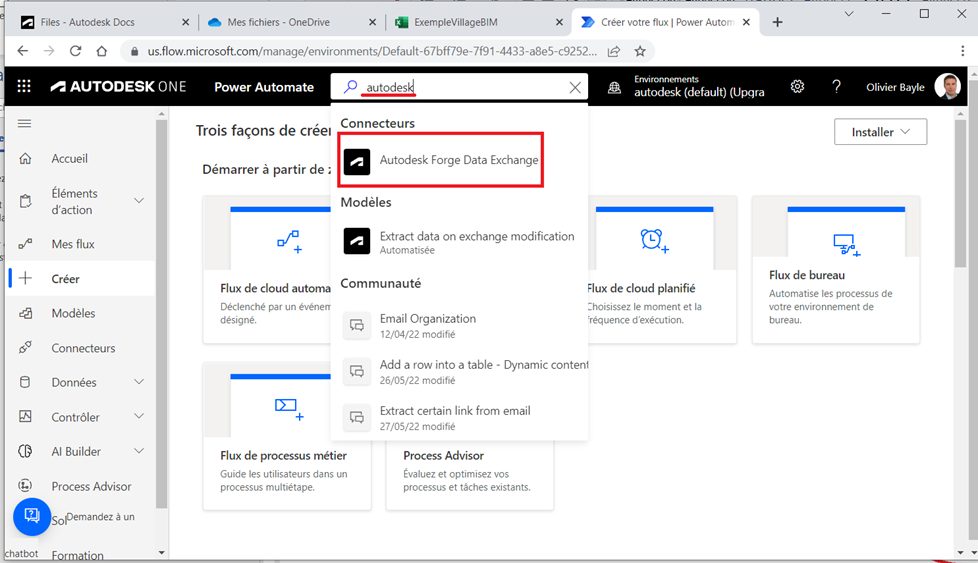
Task: Open the Environnements picker icon
Action: (614, 87)
